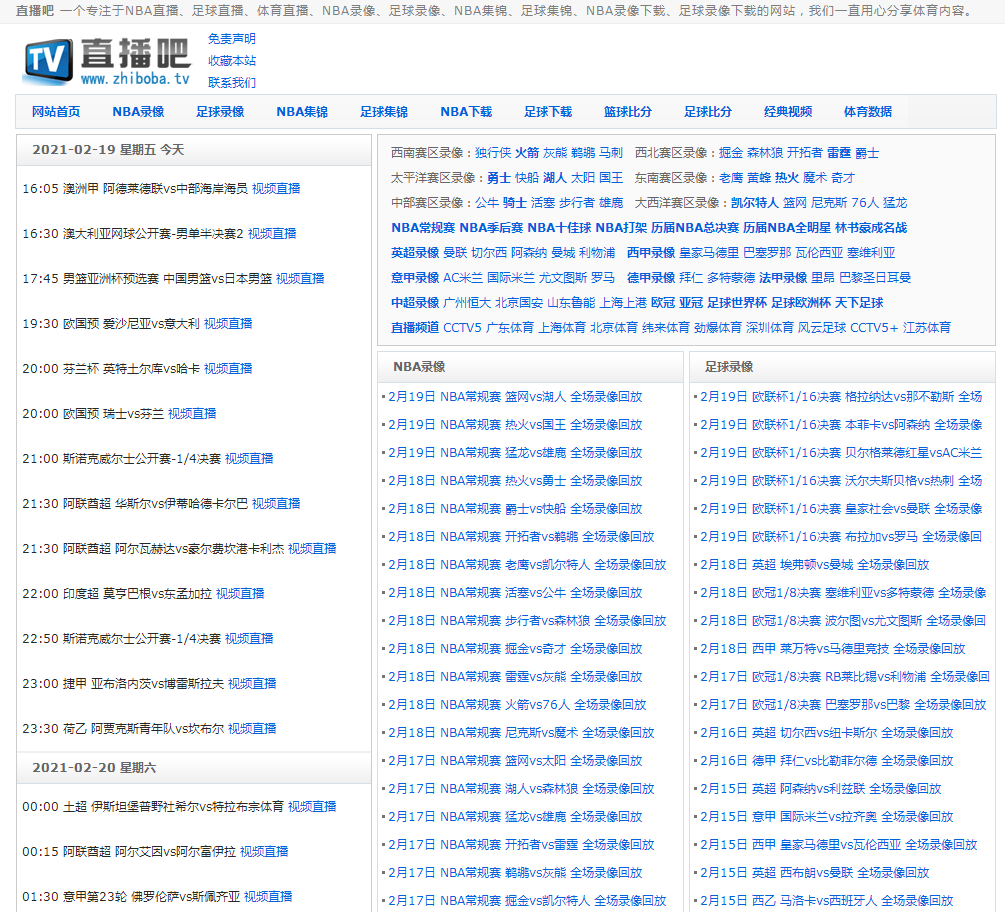Click 雷霆 team link
Screen dimensions: 1005x912
tap(838, 153)
